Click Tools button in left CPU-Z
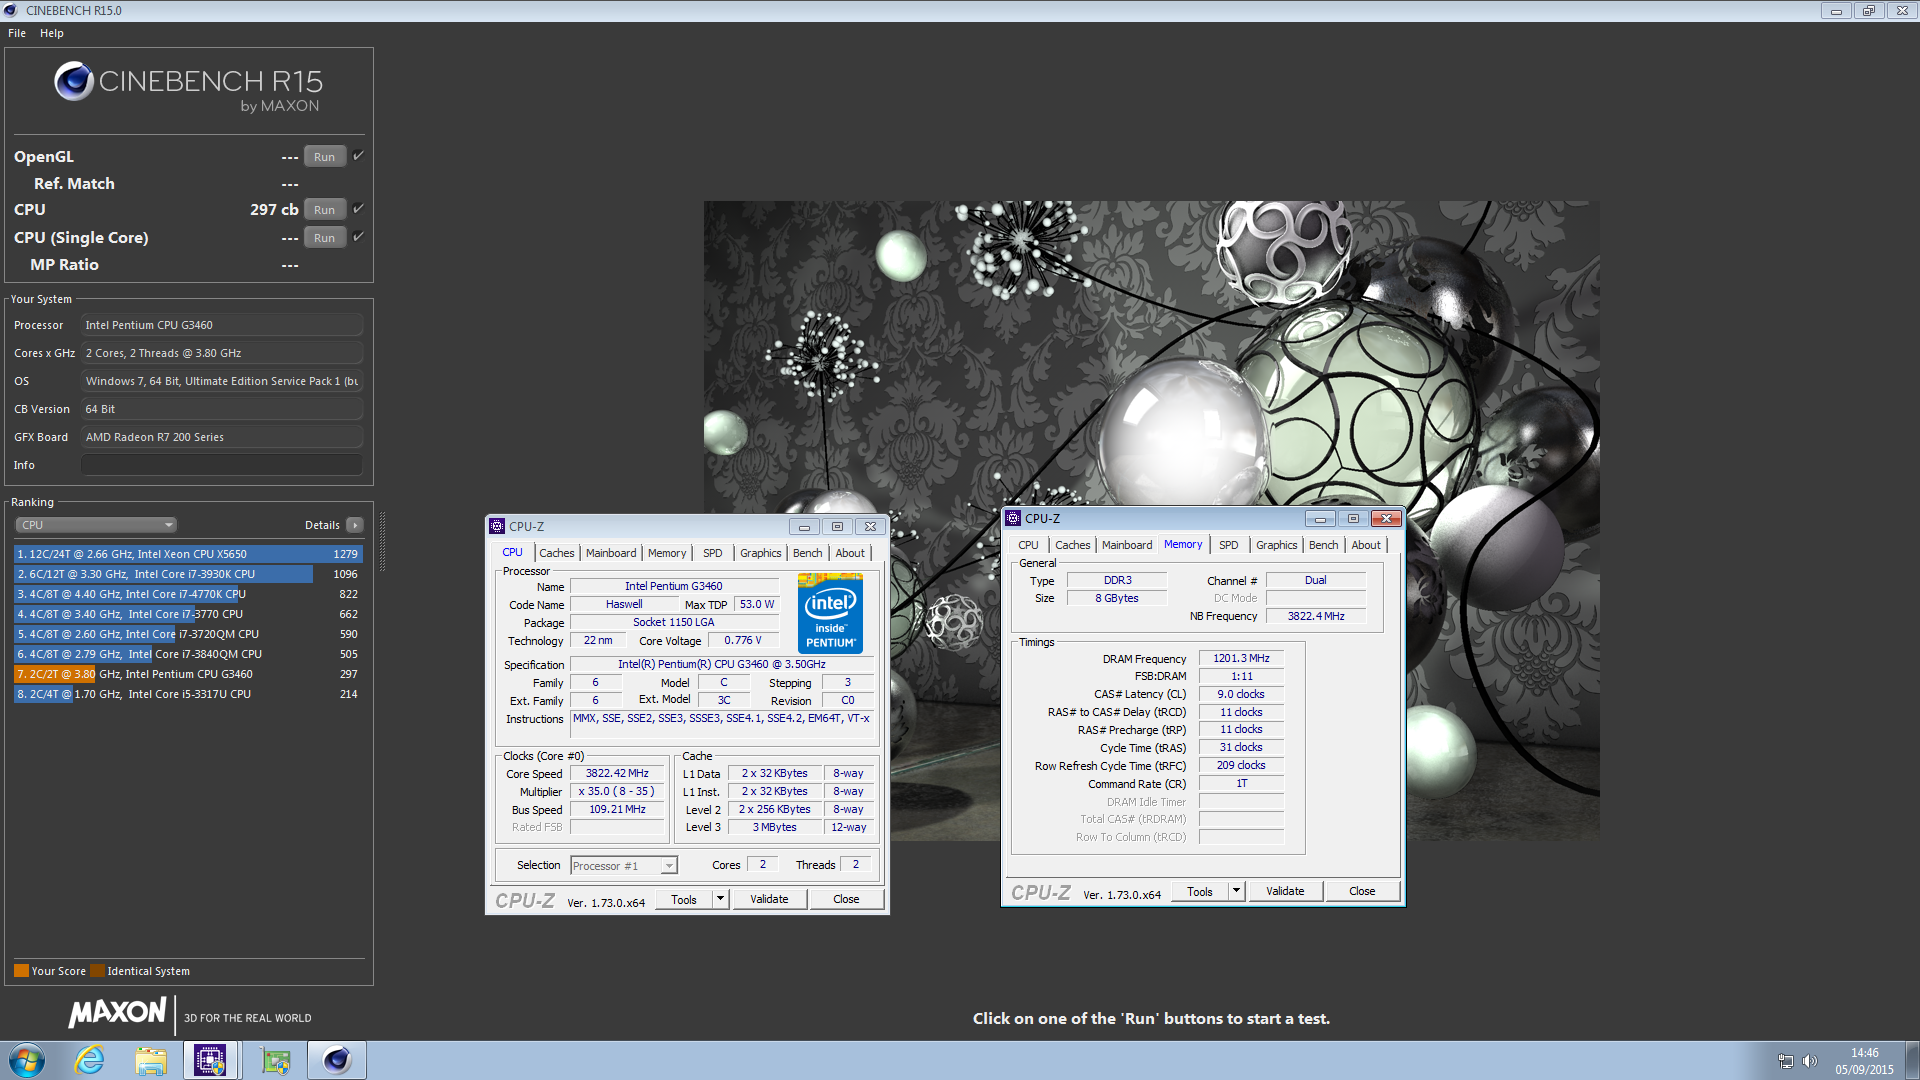The height and width of the screenshot is (1080, 1920). (684, 900)
